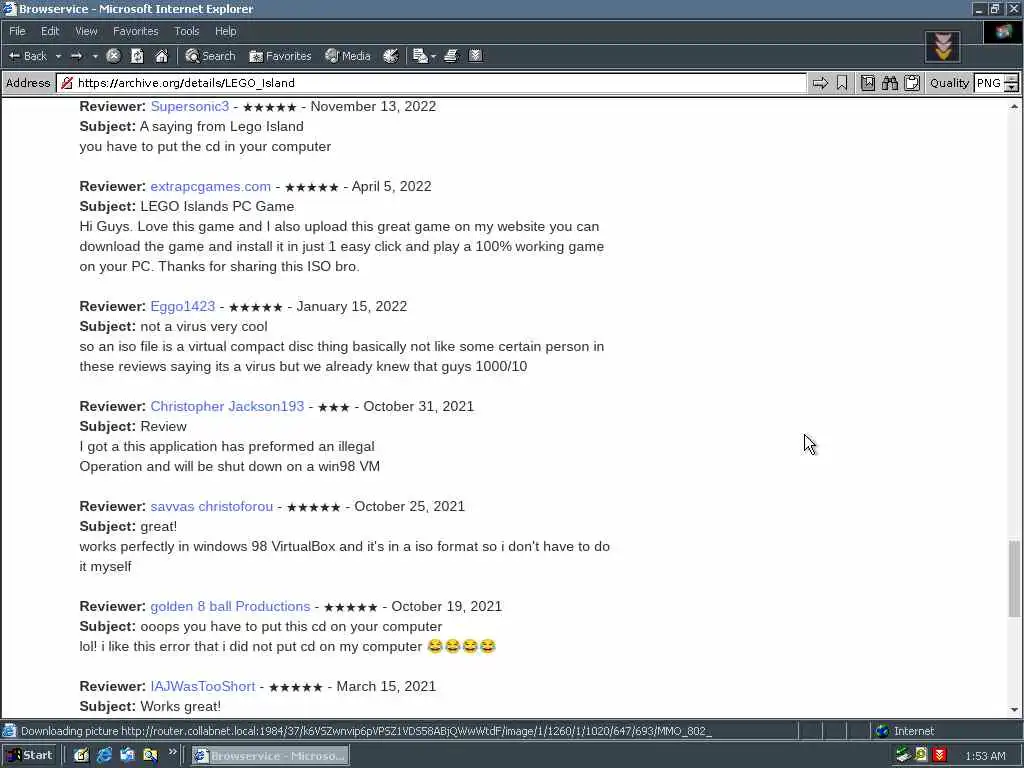
Task: Open the Favorites menu
Action: tap(135, 31)
